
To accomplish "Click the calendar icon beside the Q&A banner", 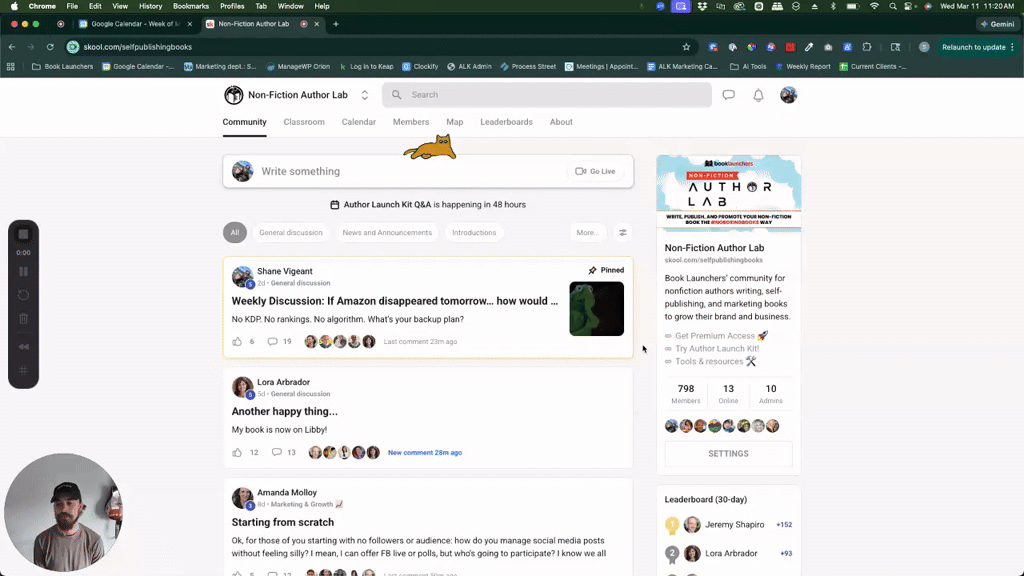I will click(335, 204).
